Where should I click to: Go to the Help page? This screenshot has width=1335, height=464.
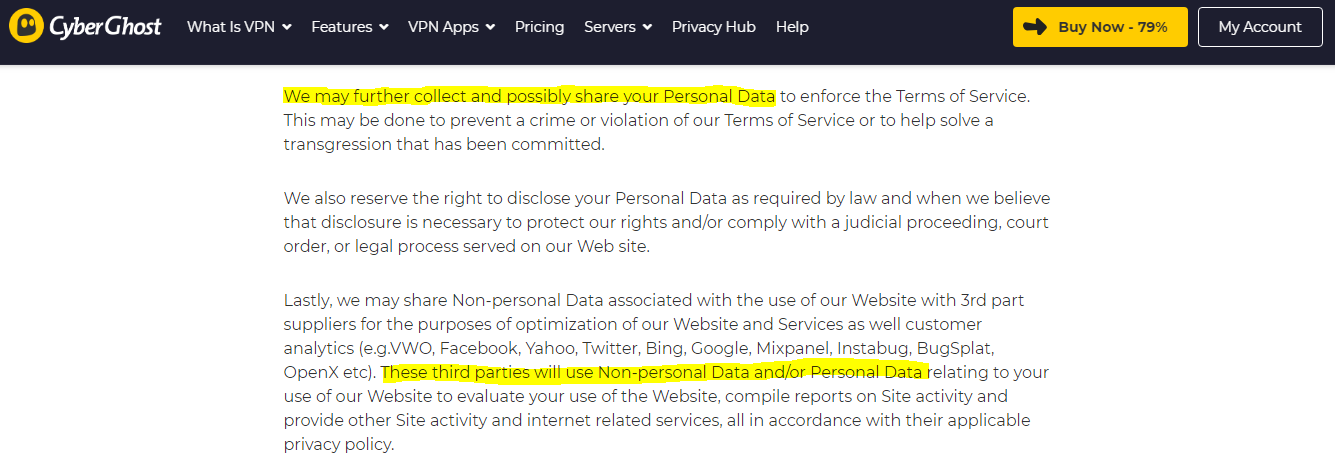(792, 27)
